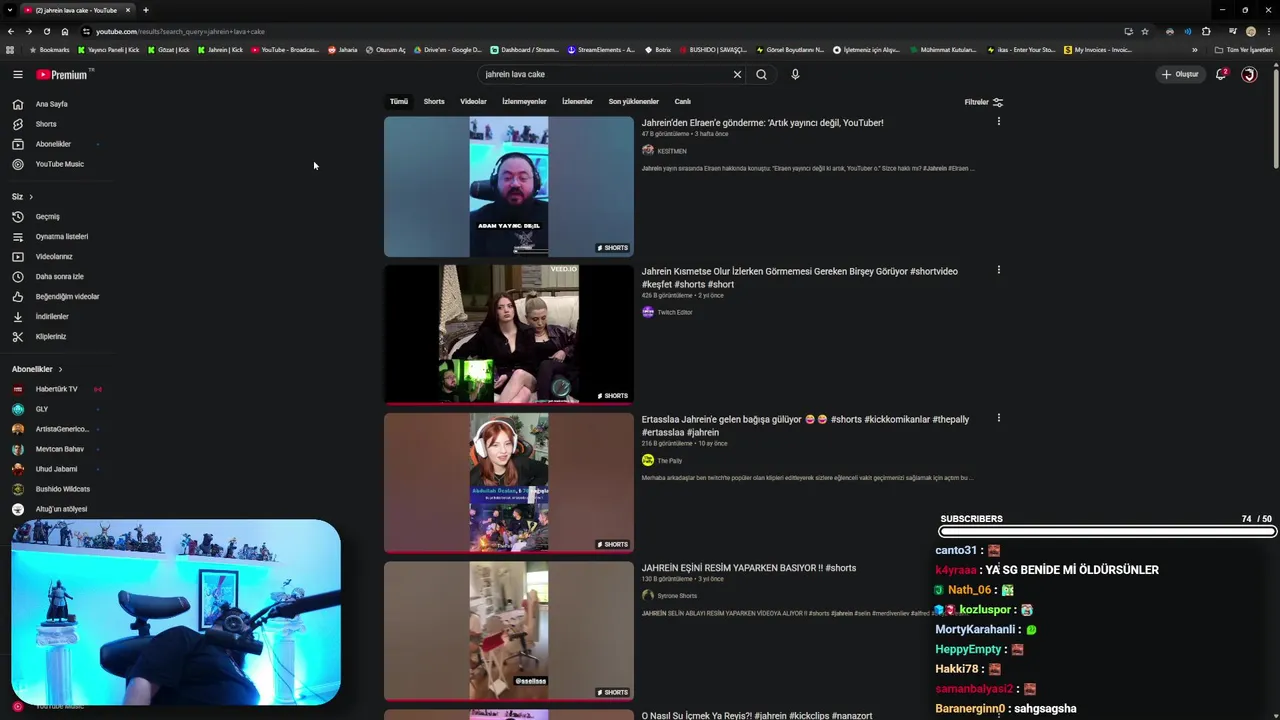This screenshot has width=1280, height=720.
Task: Click the magnifier search button
Action: [761, 74]
